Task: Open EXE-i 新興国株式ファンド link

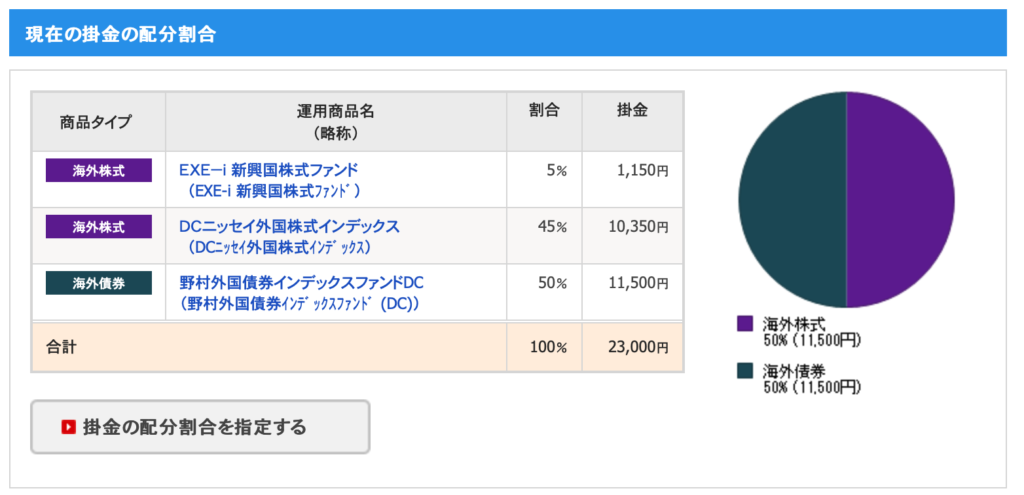Action: [x=268, y=170]
